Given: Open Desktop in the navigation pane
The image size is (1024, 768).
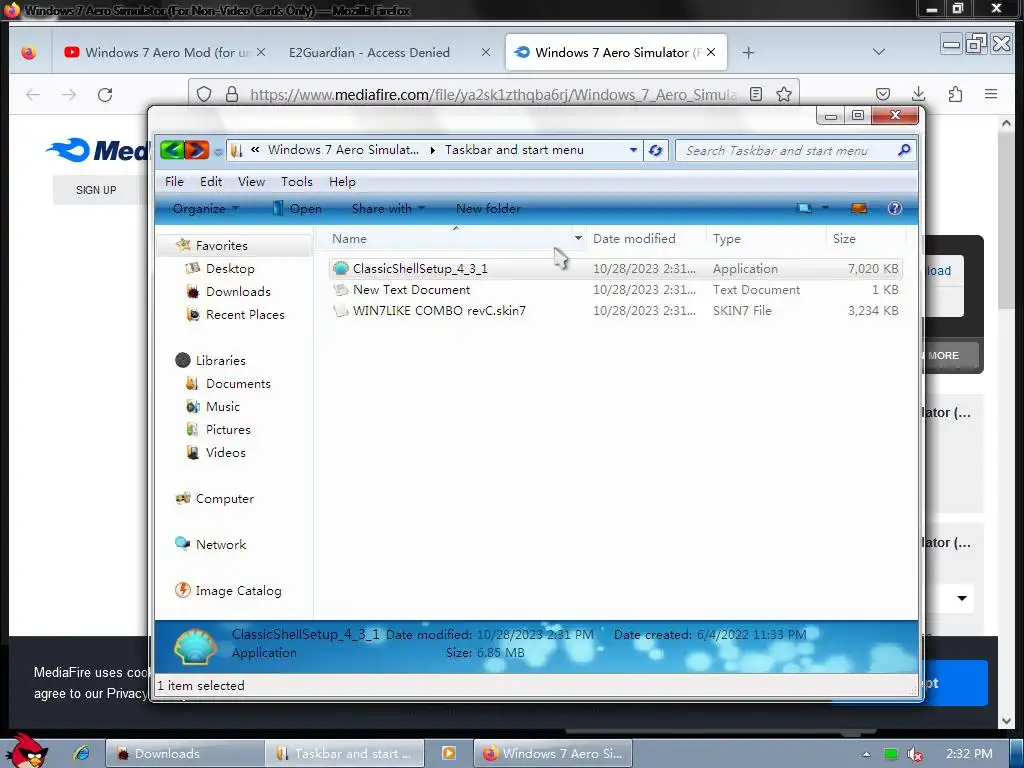Looking at the screenshot, I should [230, 268].
